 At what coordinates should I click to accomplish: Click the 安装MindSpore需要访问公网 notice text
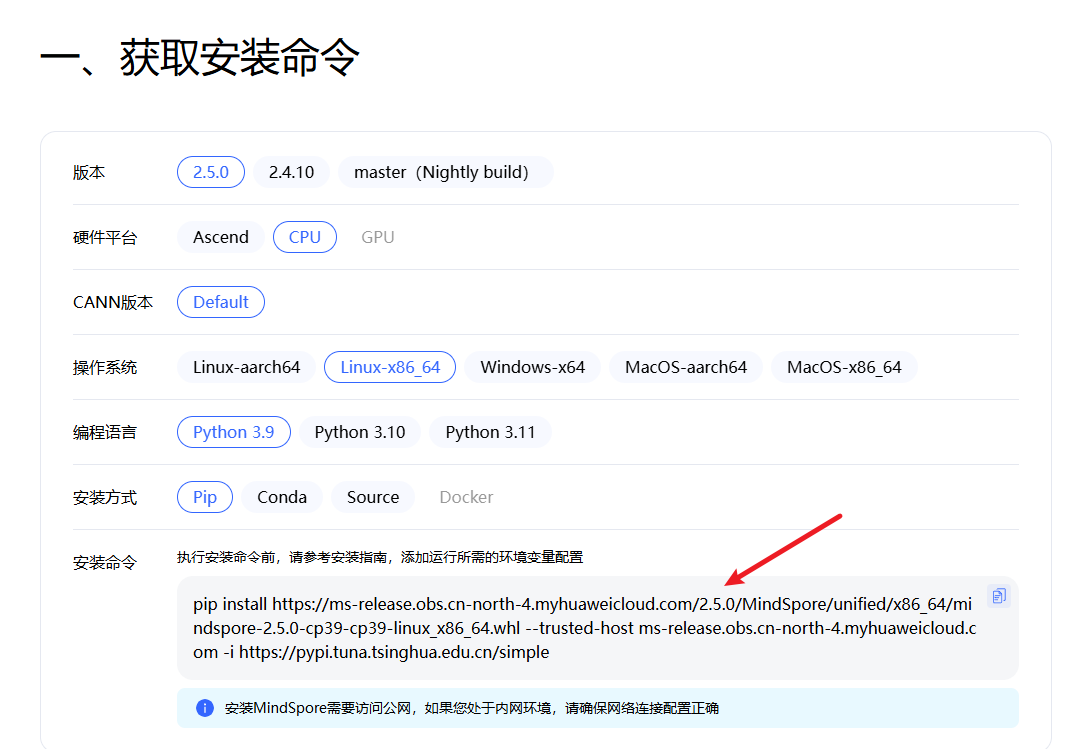coord(471,708)
